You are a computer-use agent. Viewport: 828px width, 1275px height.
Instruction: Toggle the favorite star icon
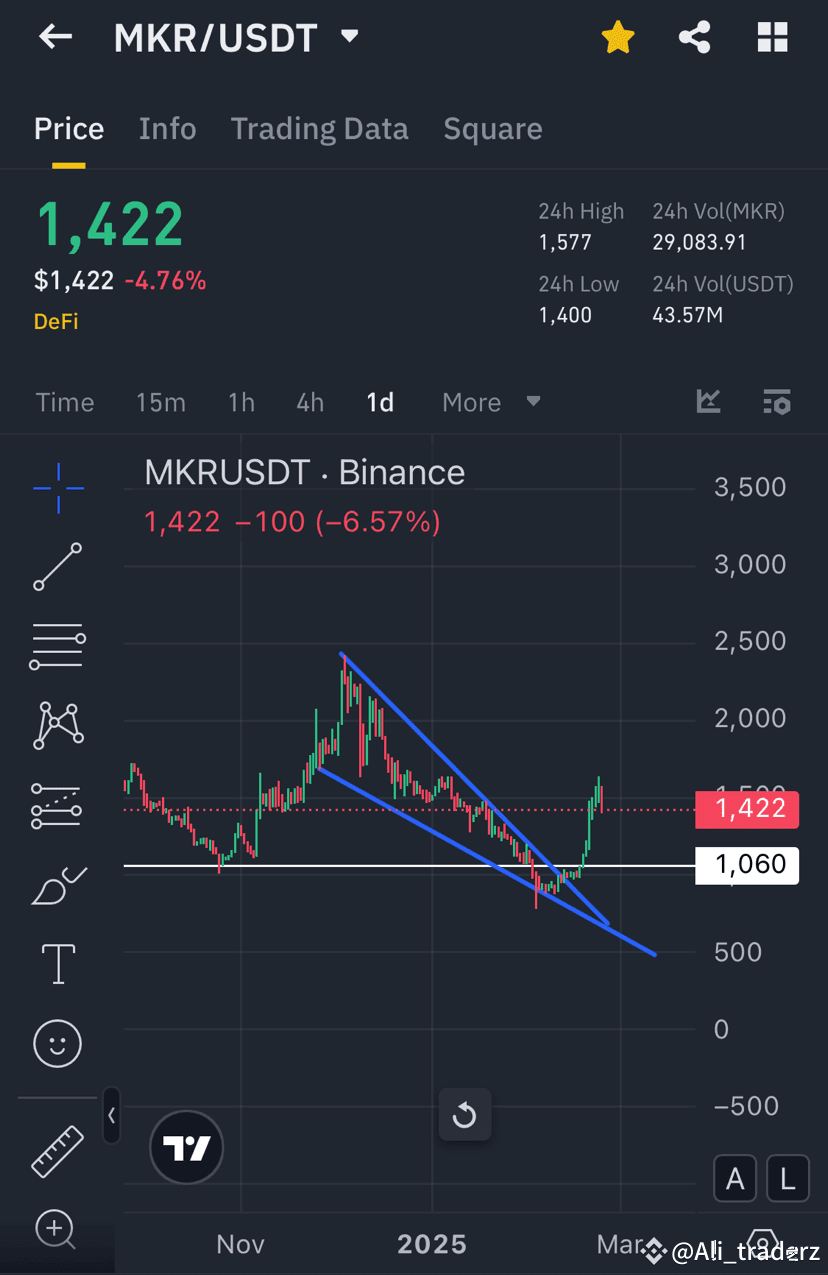point(618,38)
